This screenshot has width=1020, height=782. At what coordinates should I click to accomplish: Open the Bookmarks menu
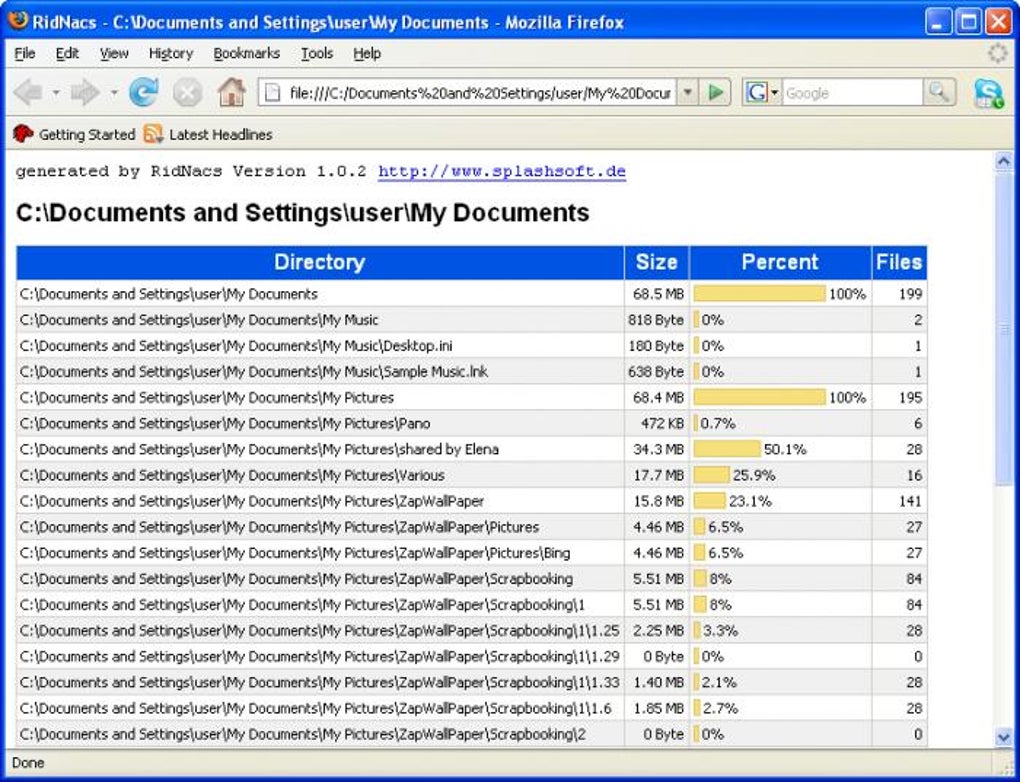(247, 53)
